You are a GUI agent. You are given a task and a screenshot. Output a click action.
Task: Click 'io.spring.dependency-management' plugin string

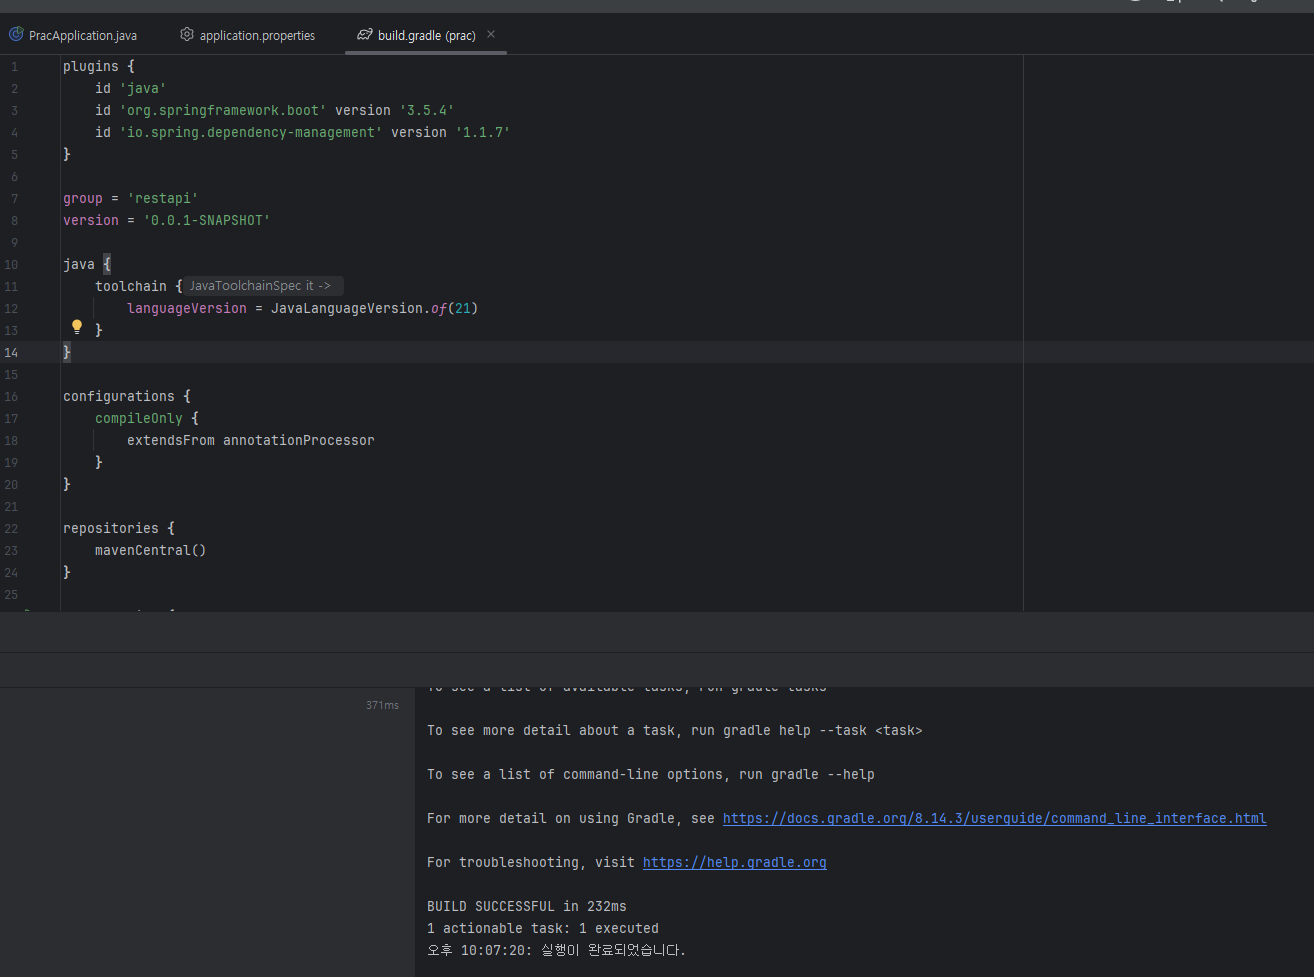coord(251,132)
